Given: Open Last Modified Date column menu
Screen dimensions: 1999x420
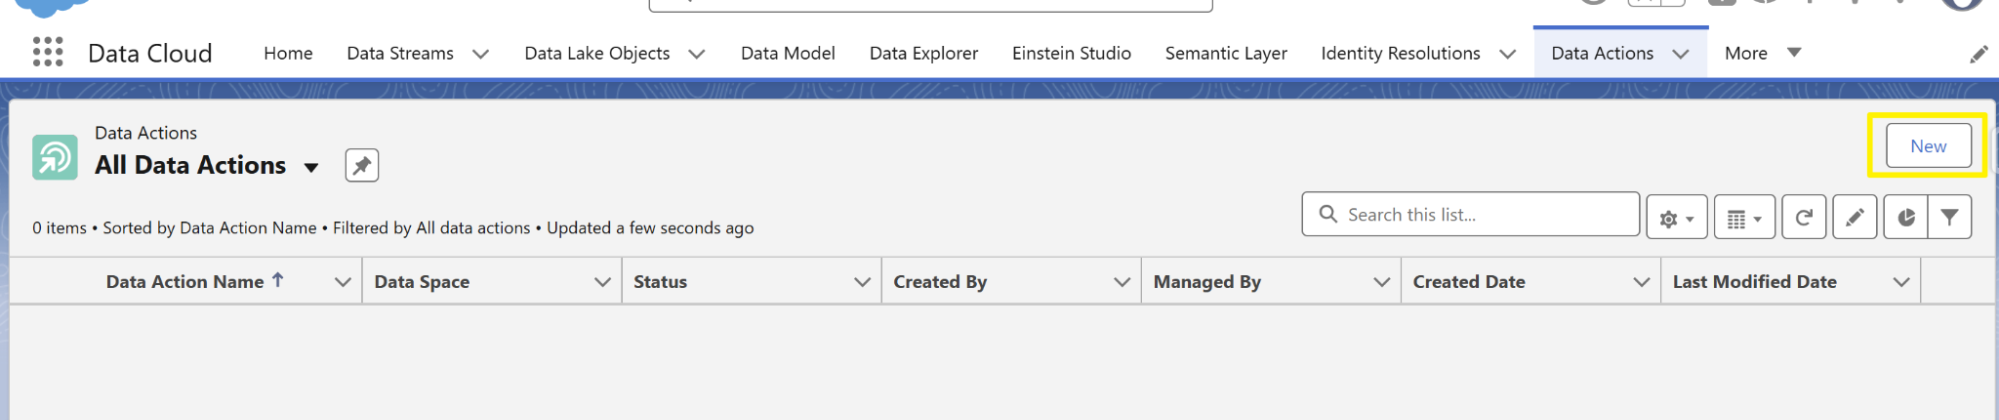Looking at the screenshot, I should point(1901,282).
